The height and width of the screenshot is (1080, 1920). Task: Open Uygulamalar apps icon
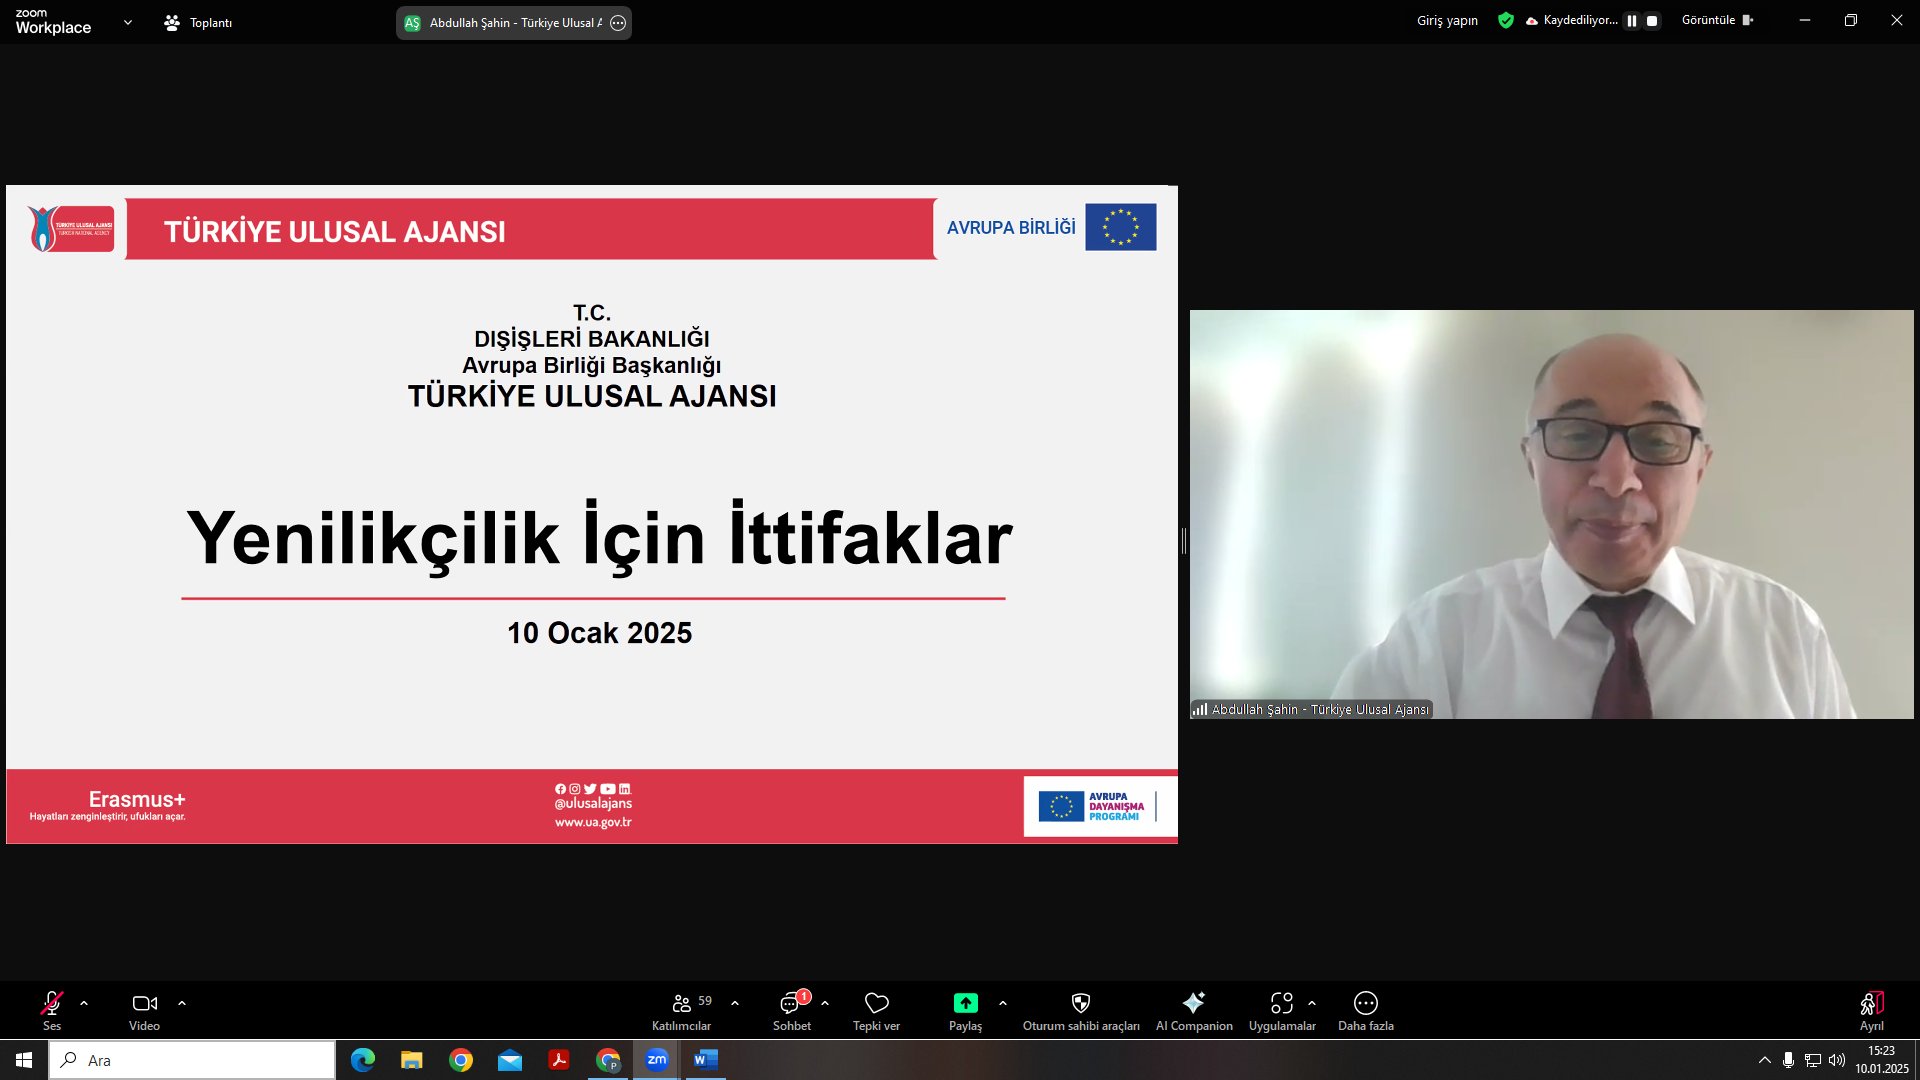pos(1281,1003)
